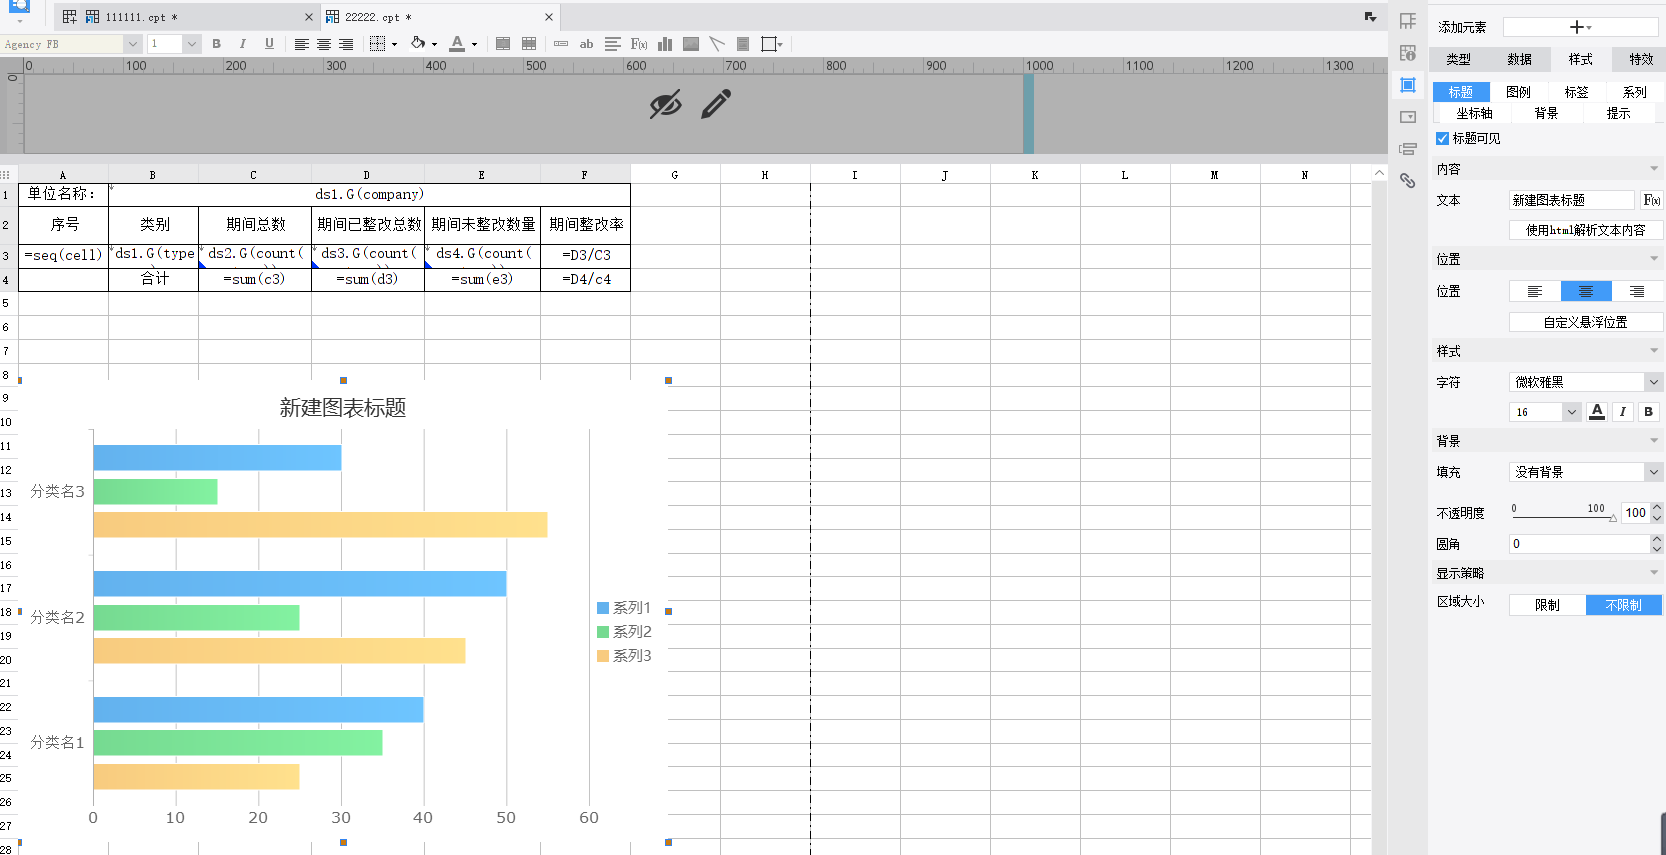Select 不限制 for region size
Viewport: 1666px width, 855px height.
coord(1624,605)
